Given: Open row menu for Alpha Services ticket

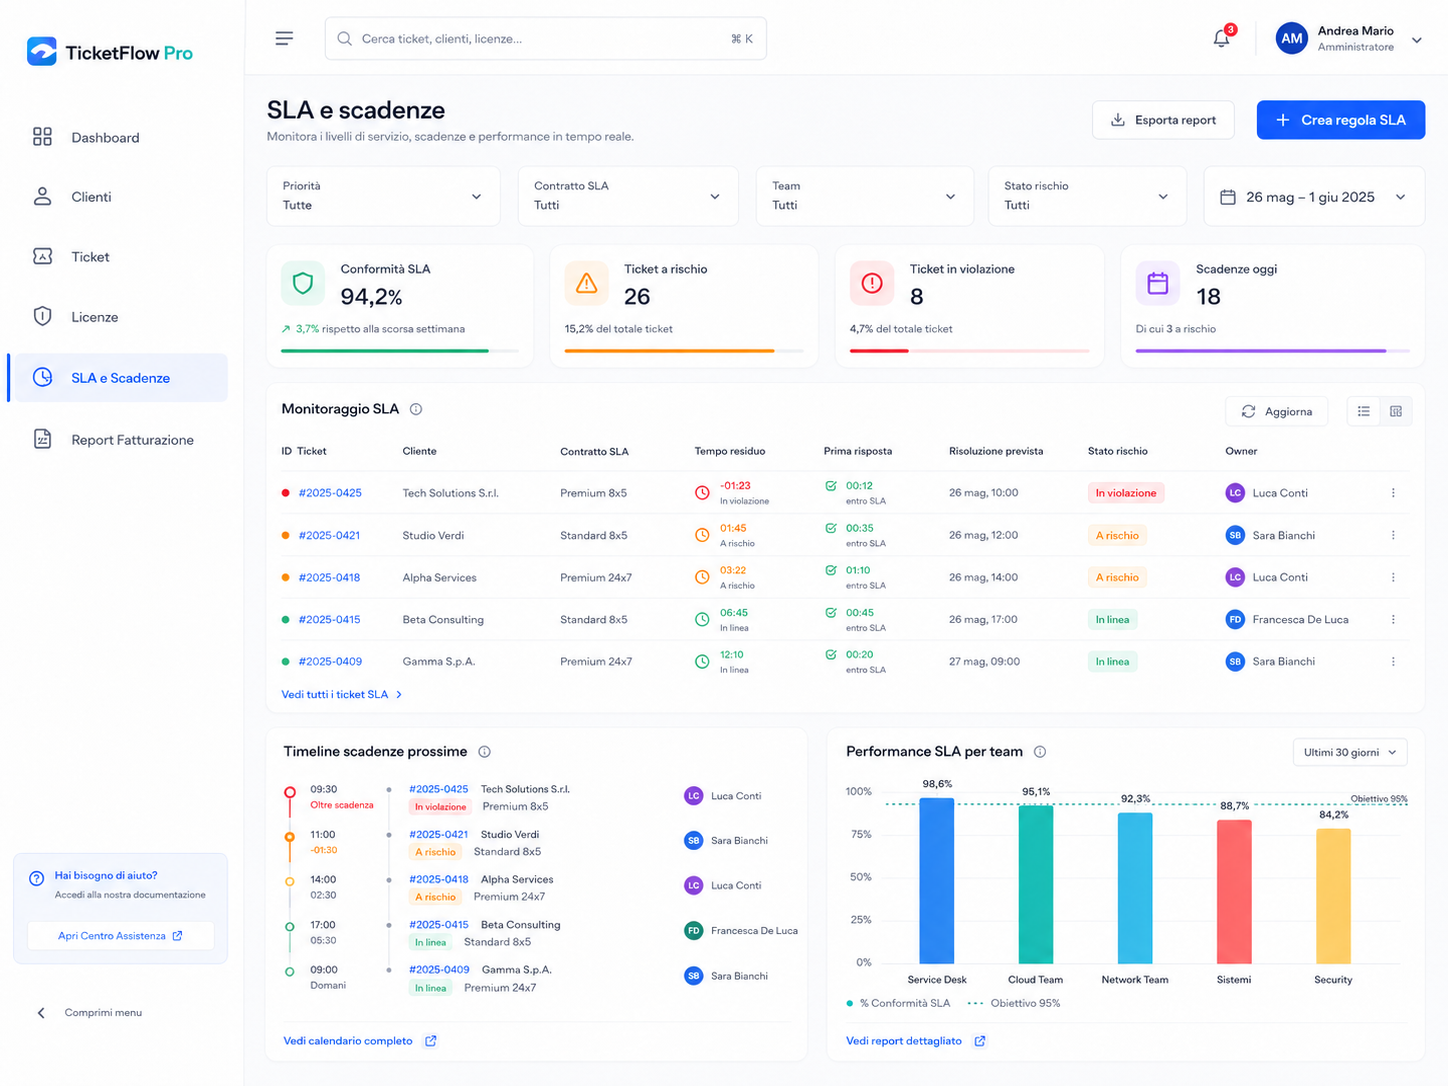Looking at the screenshot, I should [x=1393, y=577].
